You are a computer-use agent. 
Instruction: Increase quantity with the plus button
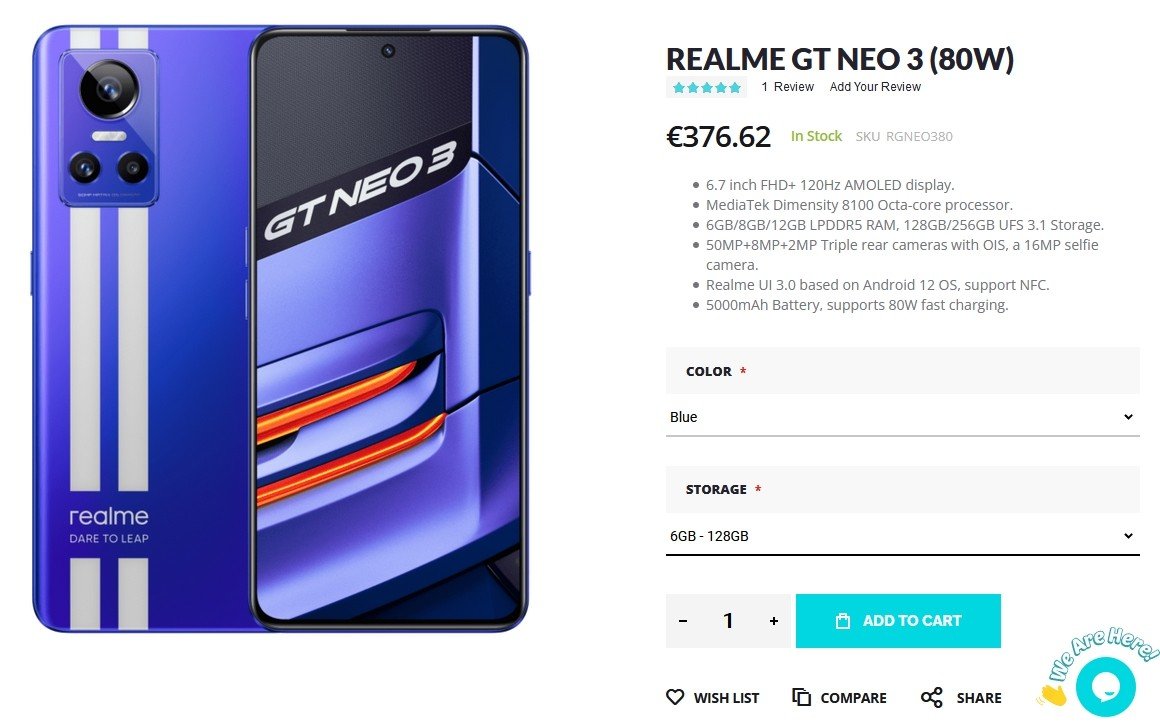[773, 621]
